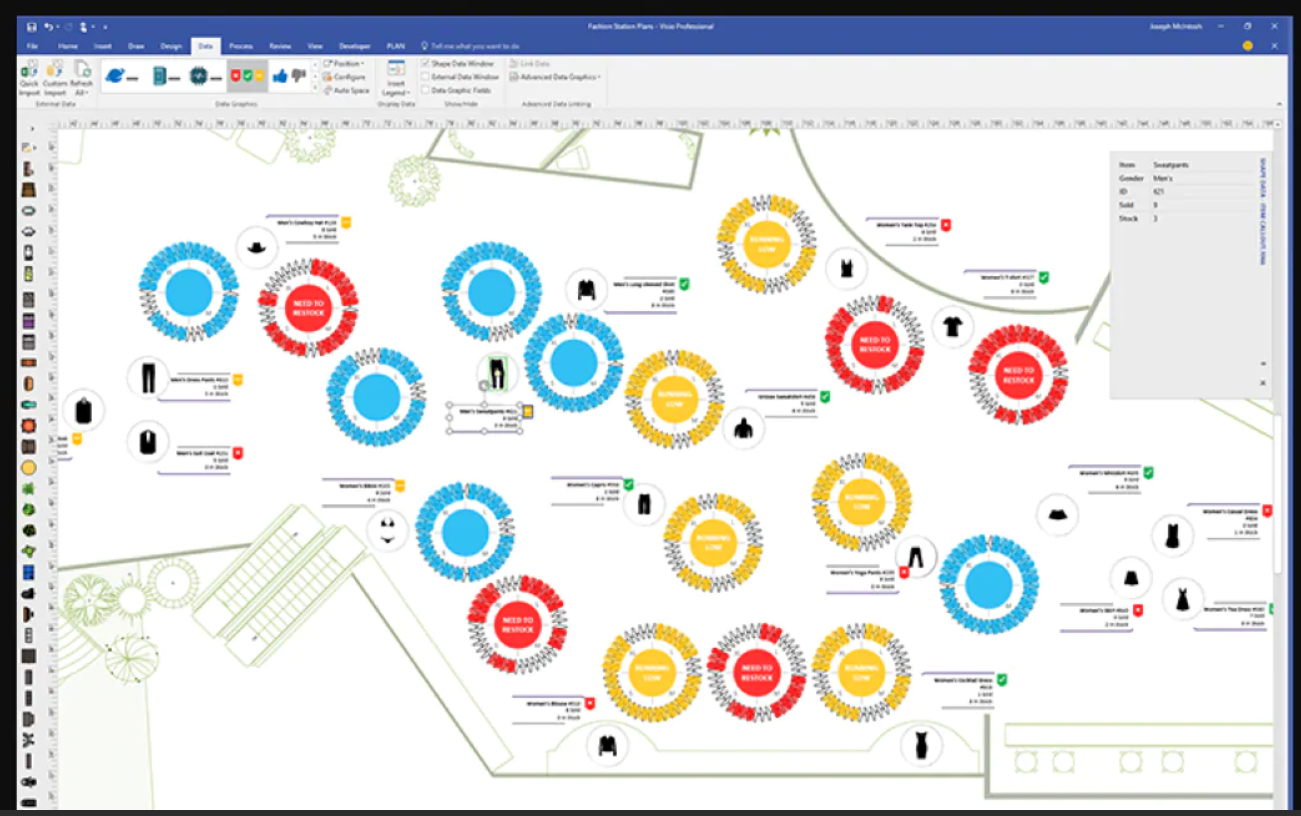1301x816 pixels.
Task: Open Insert Legend dropdown
Action: [x=396, y=78]
